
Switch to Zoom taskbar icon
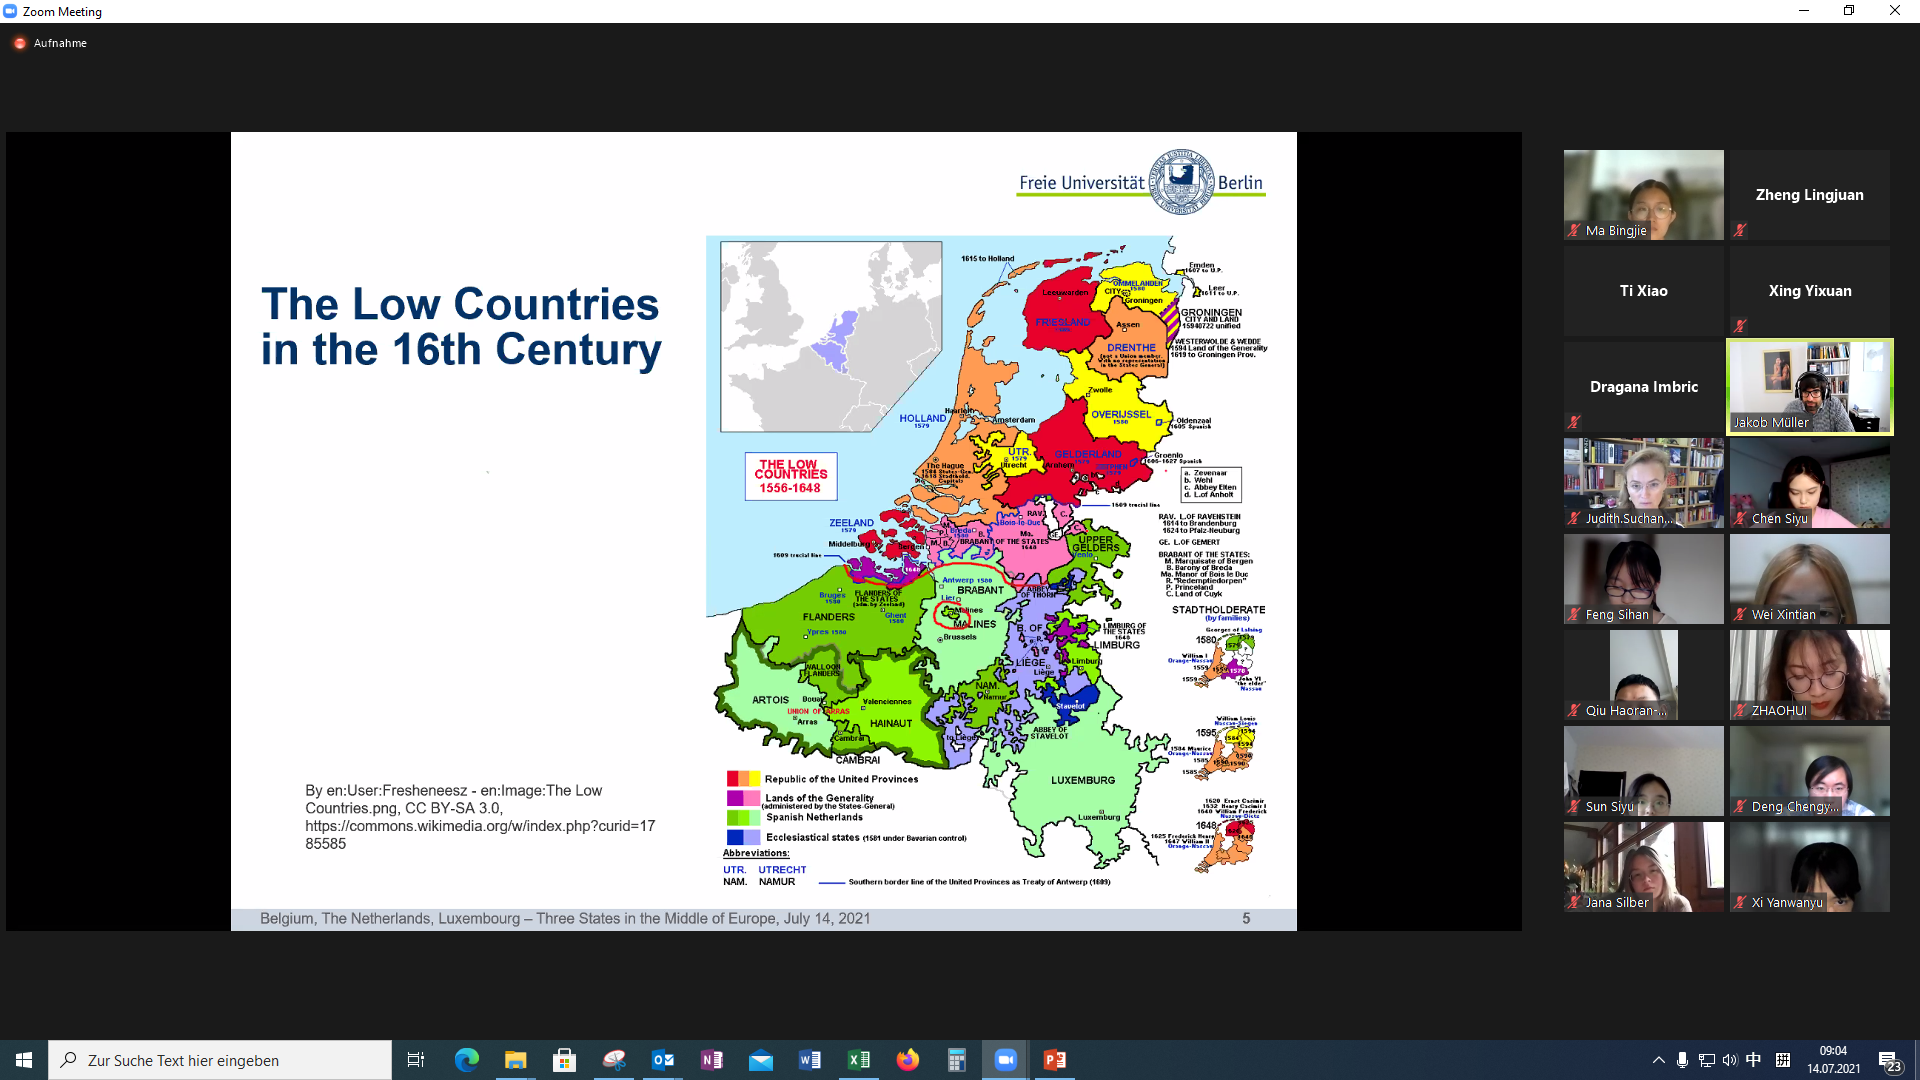[1005, 1060]
